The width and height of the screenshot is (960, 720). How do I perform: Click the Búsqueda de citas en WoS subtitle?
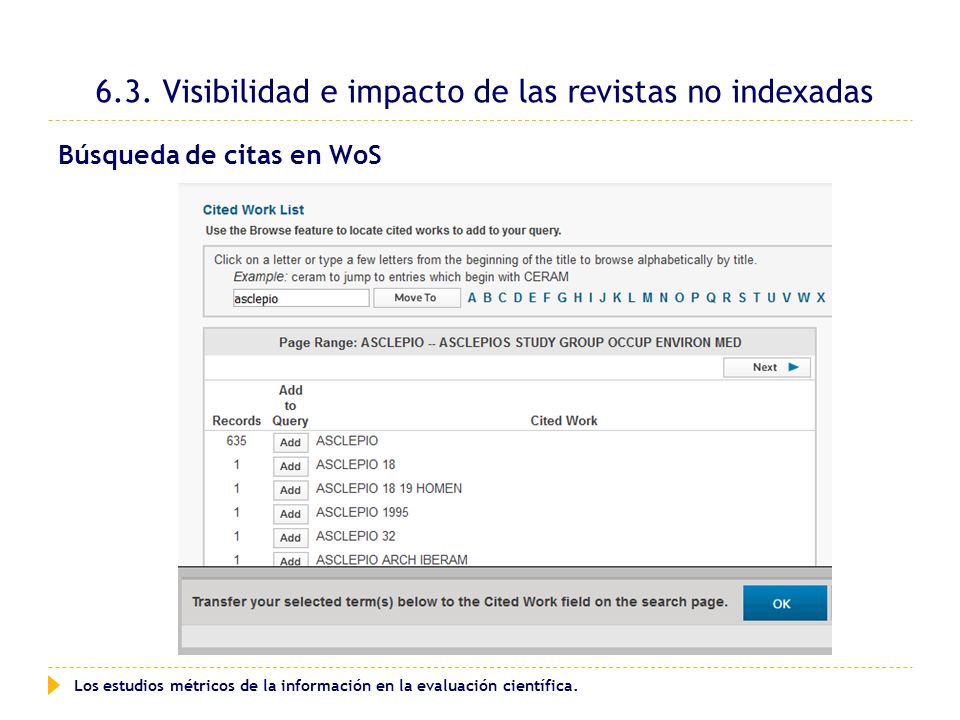pyautogui.click(x=220, y=155)
